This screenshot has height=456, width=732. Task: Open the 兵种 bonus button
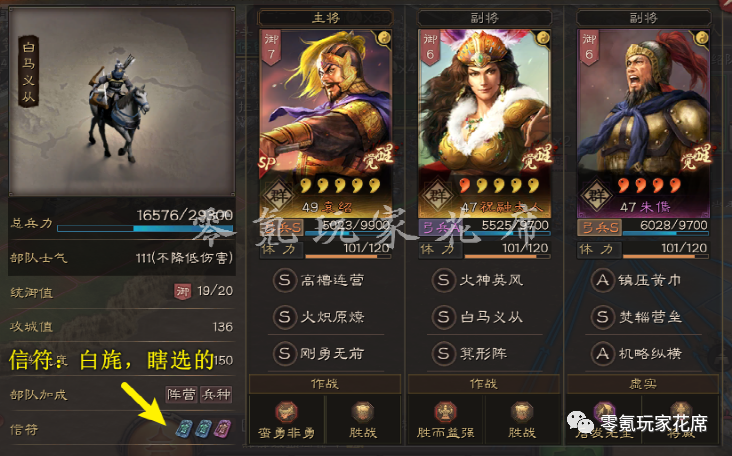(216, 394)
